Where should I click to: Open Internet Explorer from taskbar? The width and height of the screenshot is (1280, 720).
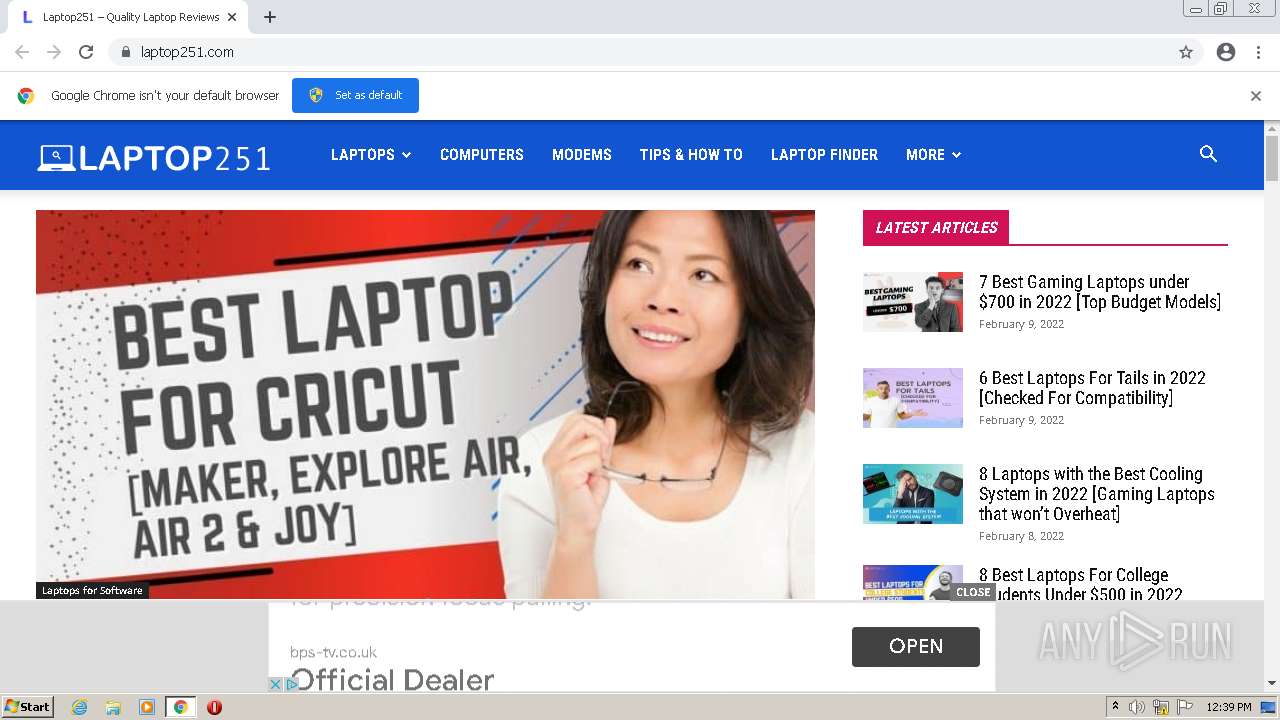79,707
